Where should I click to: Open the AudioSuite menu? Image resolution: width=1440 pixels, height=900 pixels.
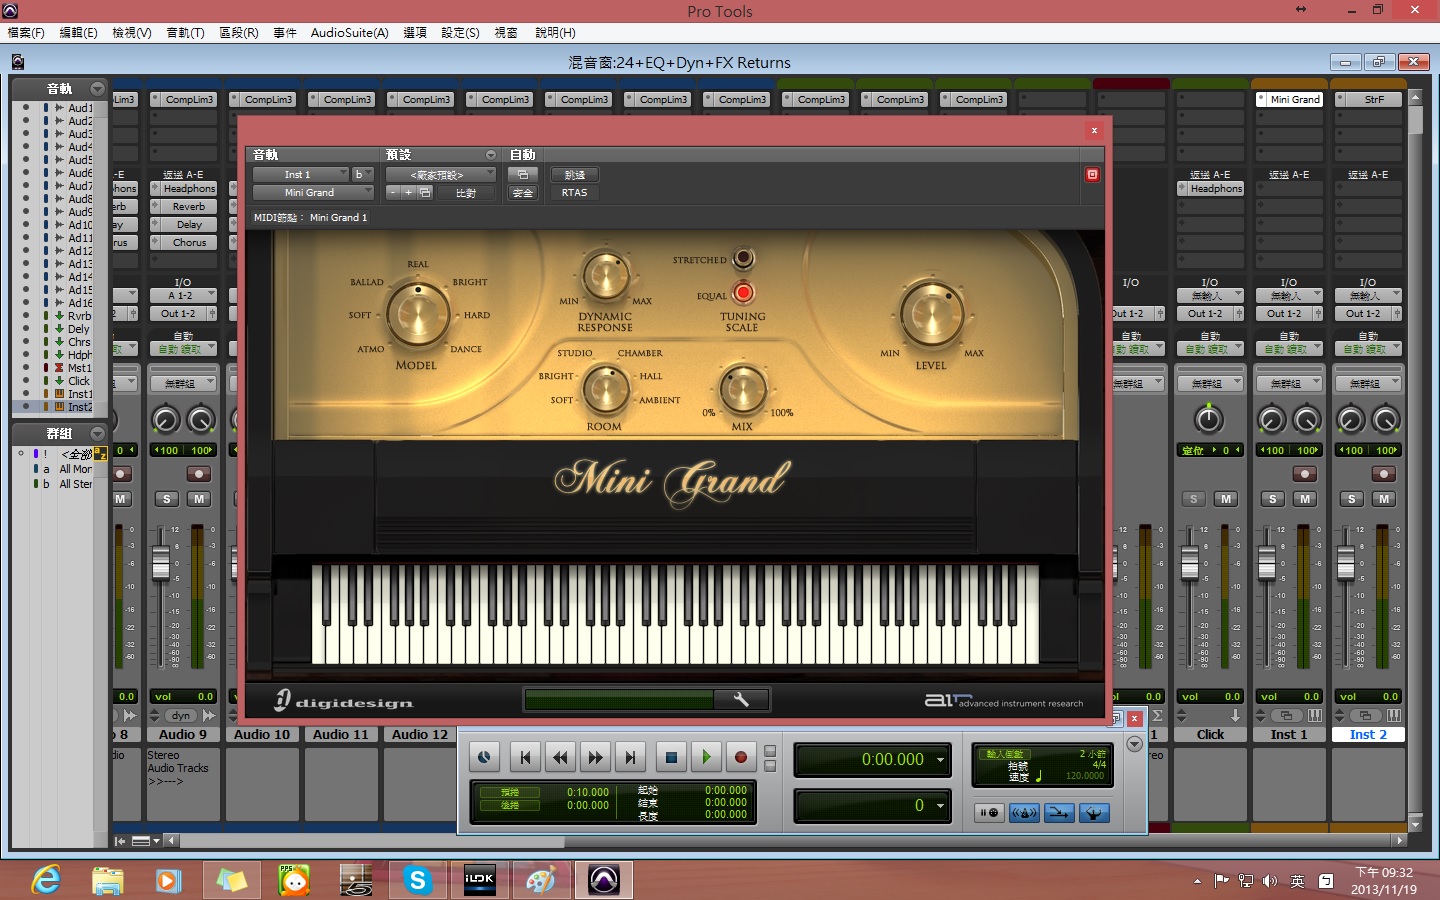(349, 32)
